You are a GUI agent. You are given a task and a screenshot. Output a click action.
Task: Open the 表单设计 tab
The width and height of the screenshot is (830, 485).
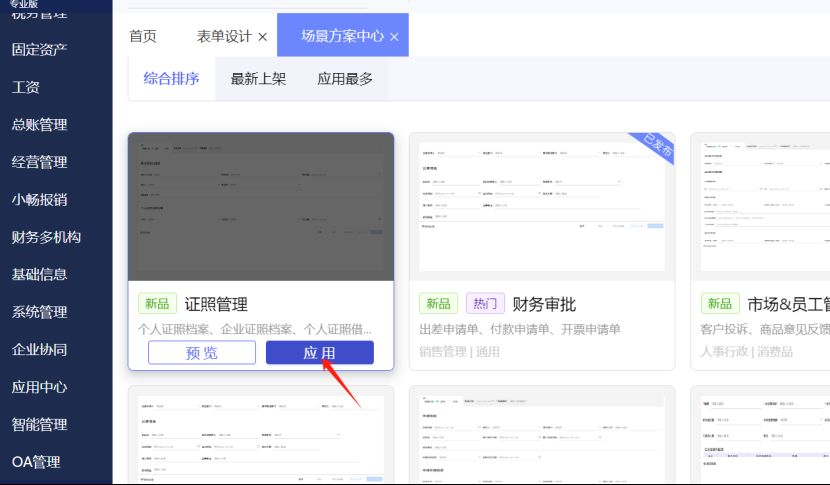[x=223, y=36]
